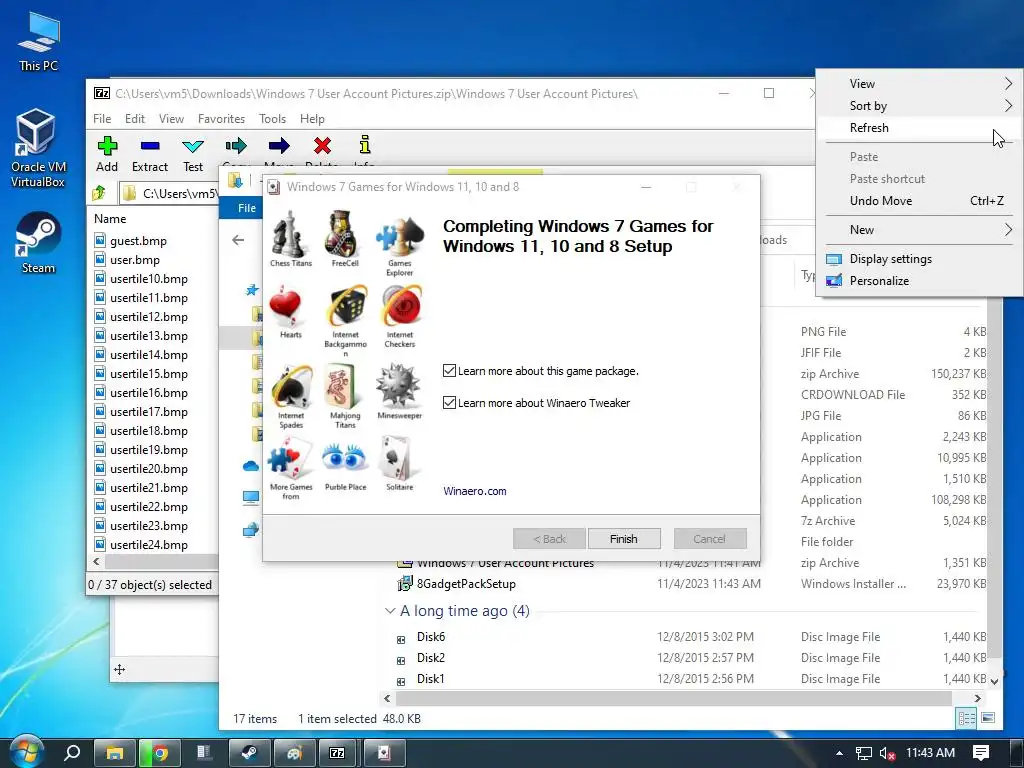Choose Undo Move from context menu
1024x768 pixels.
920,201
